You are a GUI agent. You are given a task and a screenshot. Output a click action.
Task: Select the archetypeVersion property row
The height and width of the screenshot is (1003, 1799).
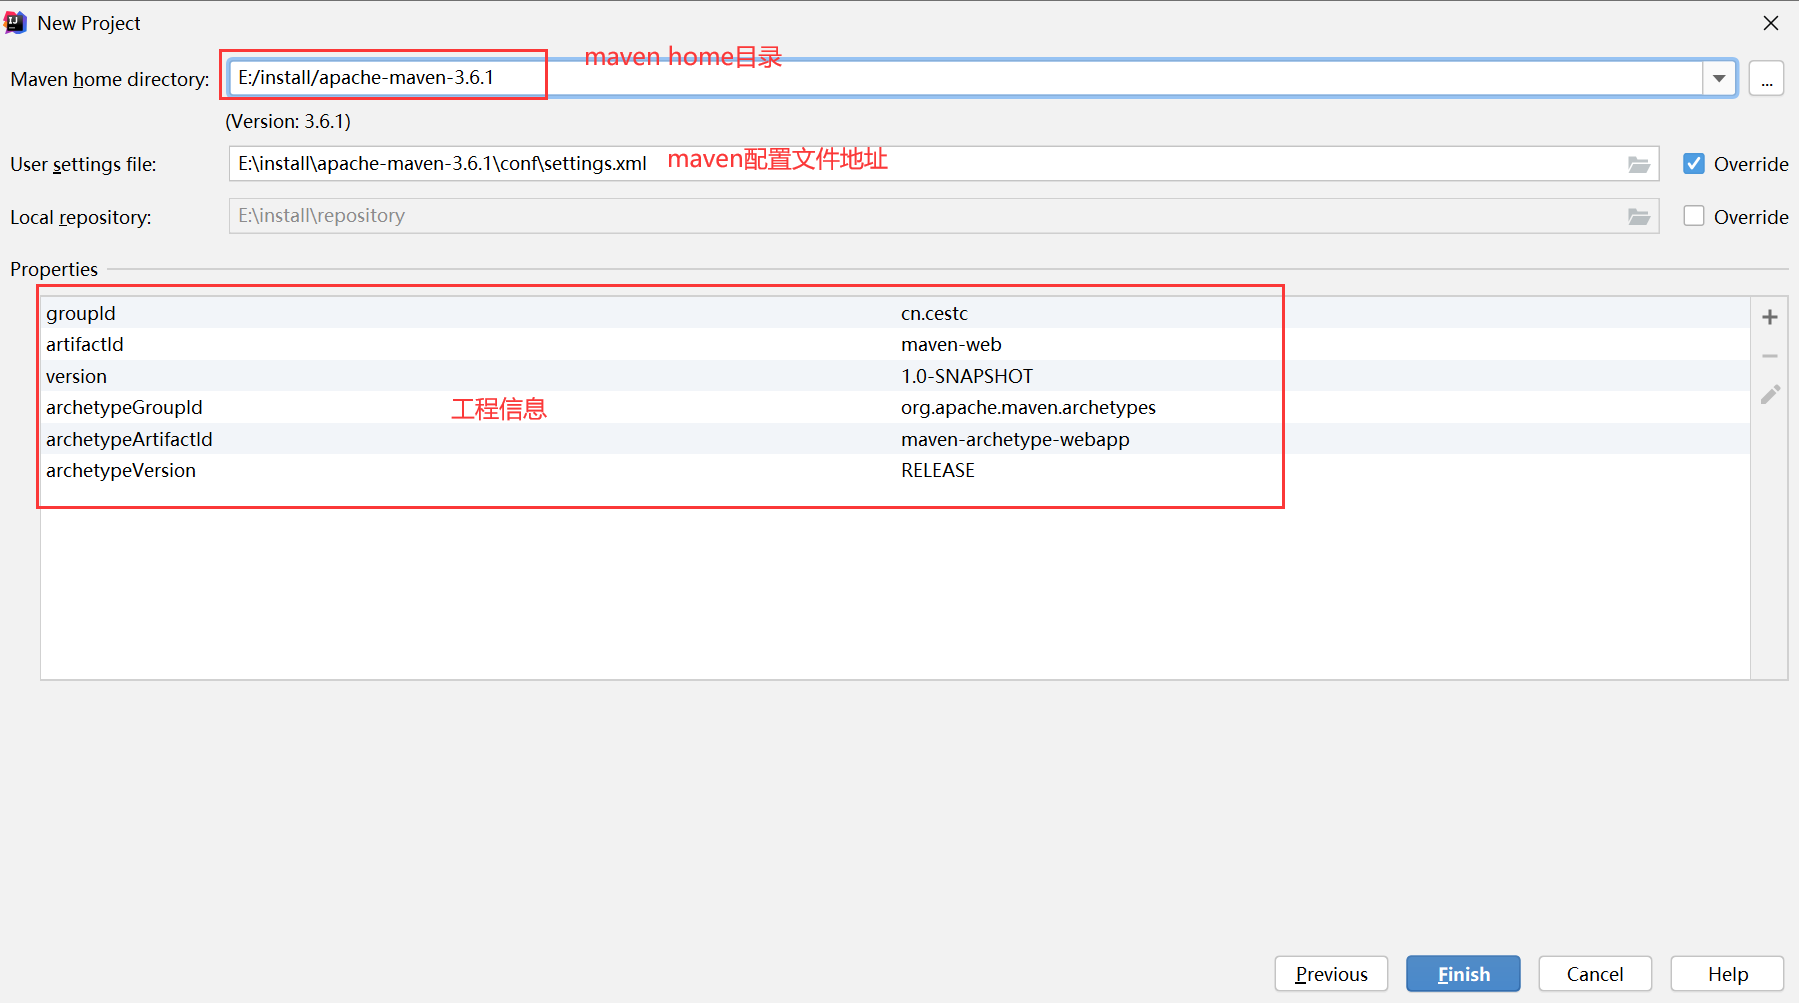click(895, 470)
